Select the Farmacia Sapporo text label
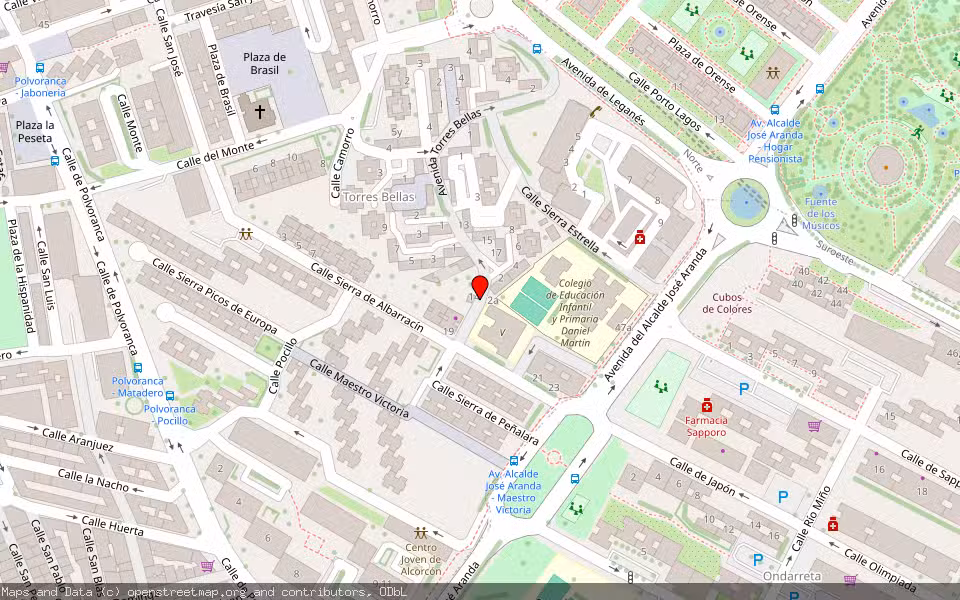 tap(706, 426)
